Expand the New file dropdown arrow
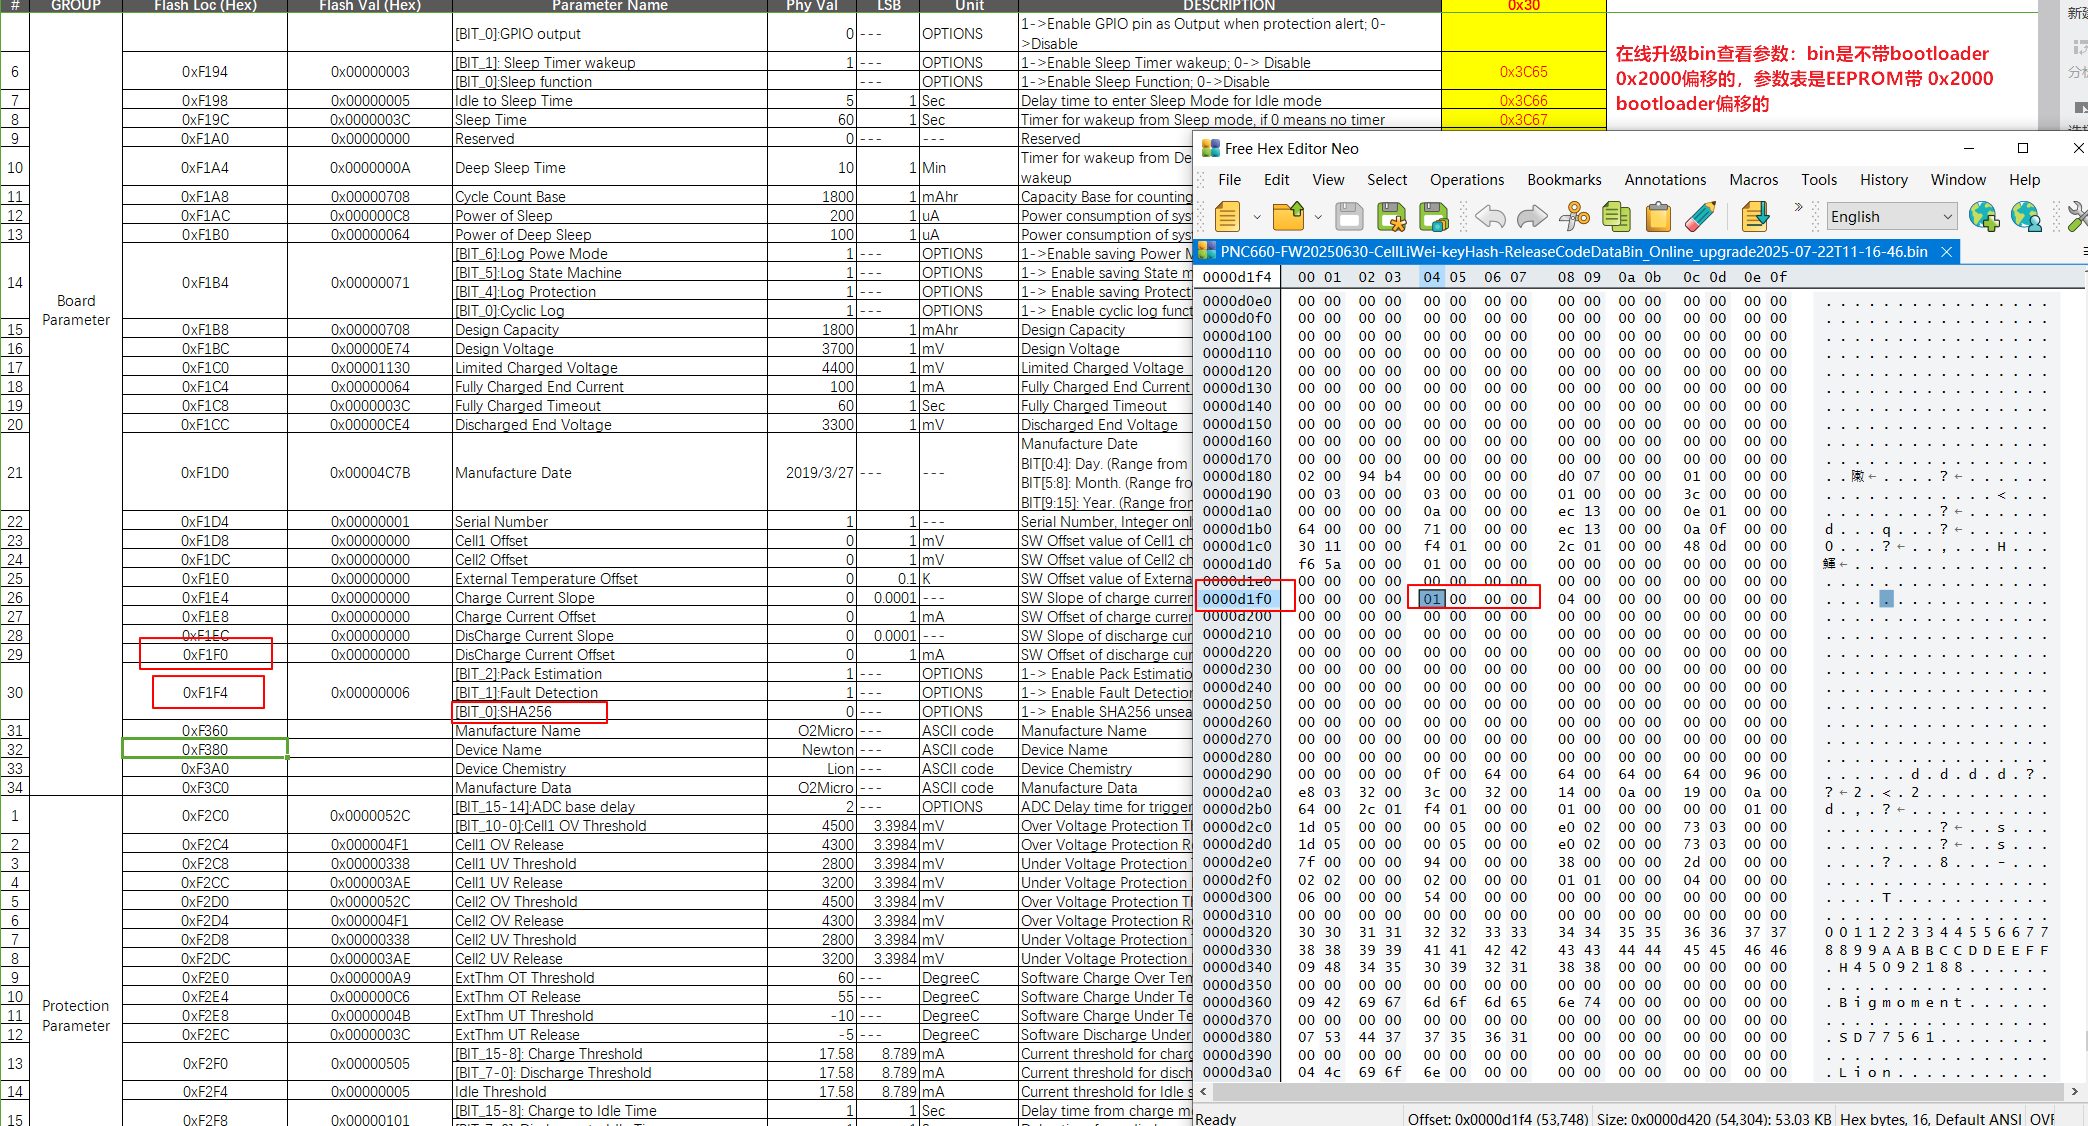2088x1126 pixels. (x=1257, y=217)
